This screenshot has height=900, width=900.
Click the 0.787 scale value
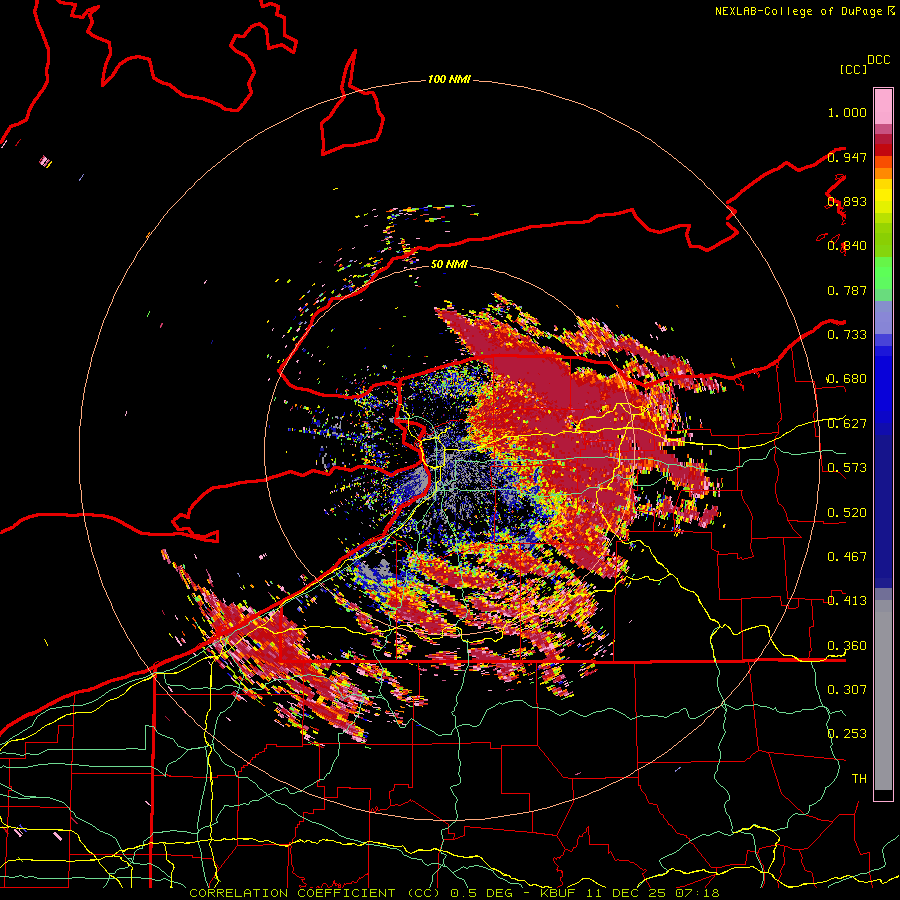coord(847,290)
